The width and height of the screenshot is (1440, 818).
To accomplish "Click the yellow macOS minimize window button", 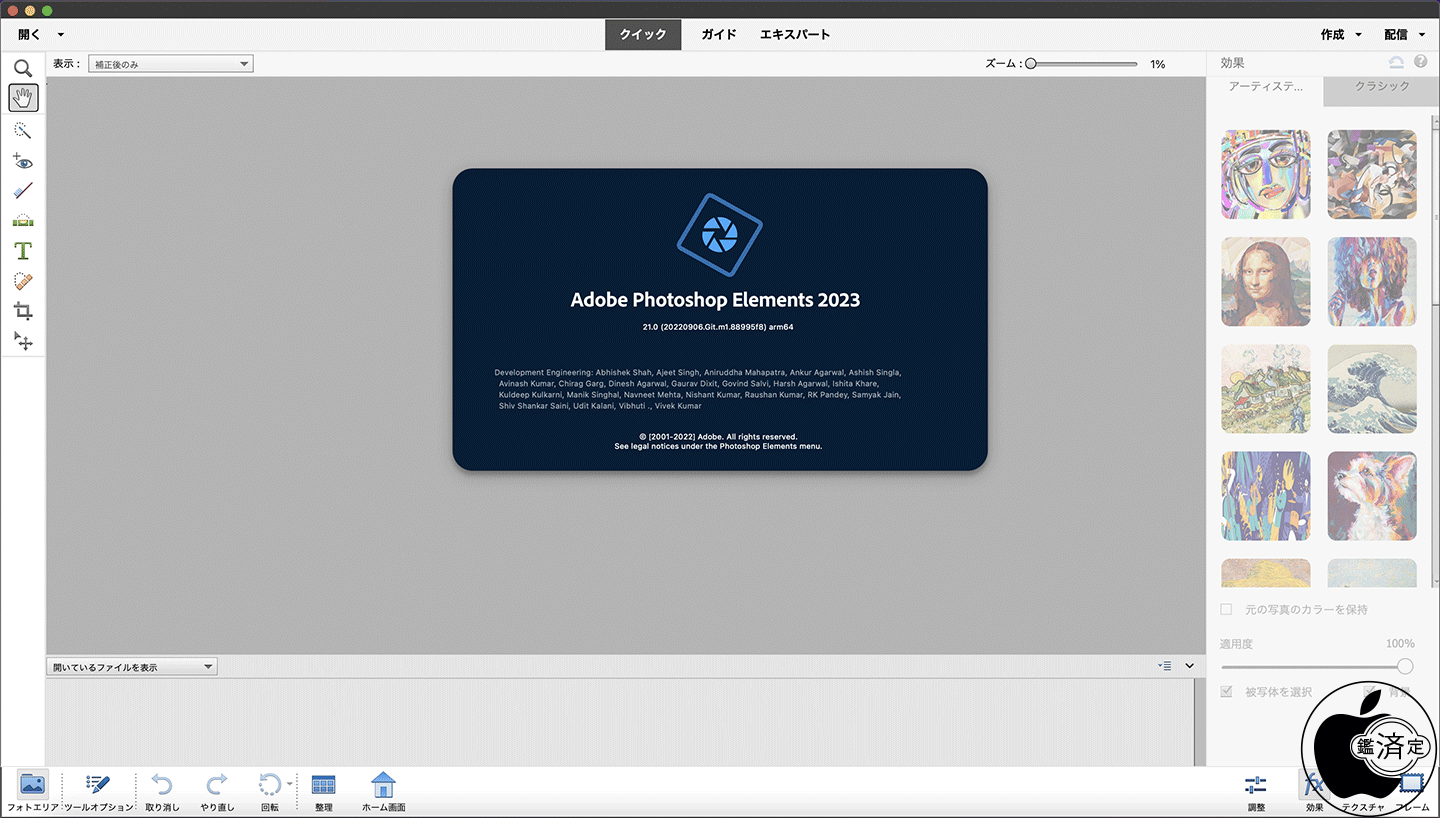I will tap(30, 10).
